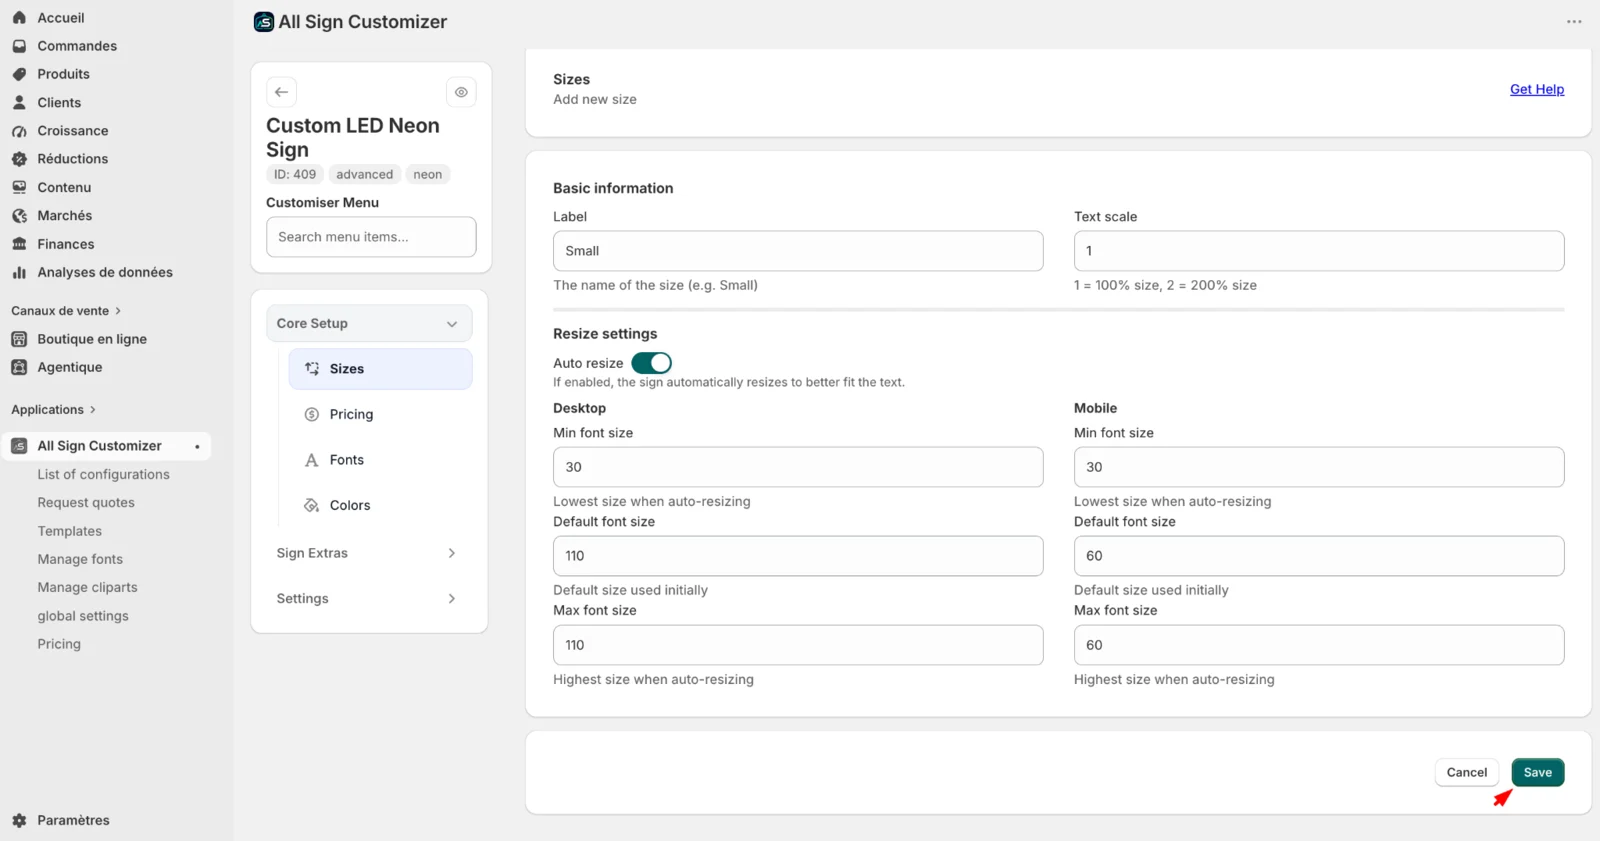Open Request quotes in sidebar
Viewport: 1600px width, 841px height.
[x=86, y=503]
